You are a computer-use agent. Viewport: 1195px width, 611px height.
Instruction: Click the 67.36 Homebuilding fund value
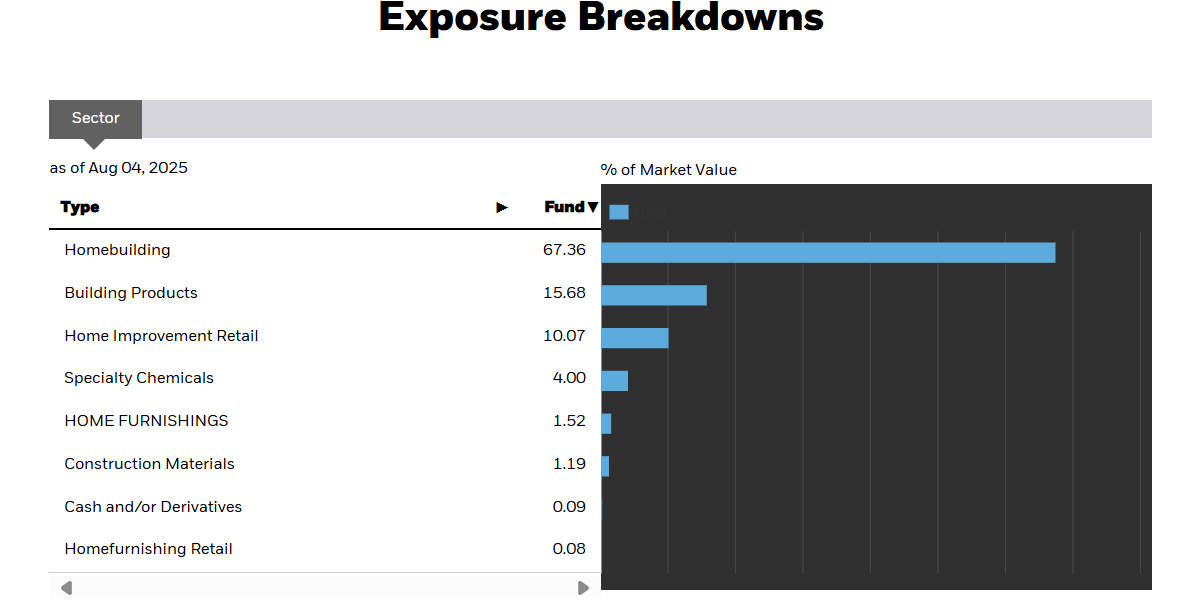click(x=564, y=250)
